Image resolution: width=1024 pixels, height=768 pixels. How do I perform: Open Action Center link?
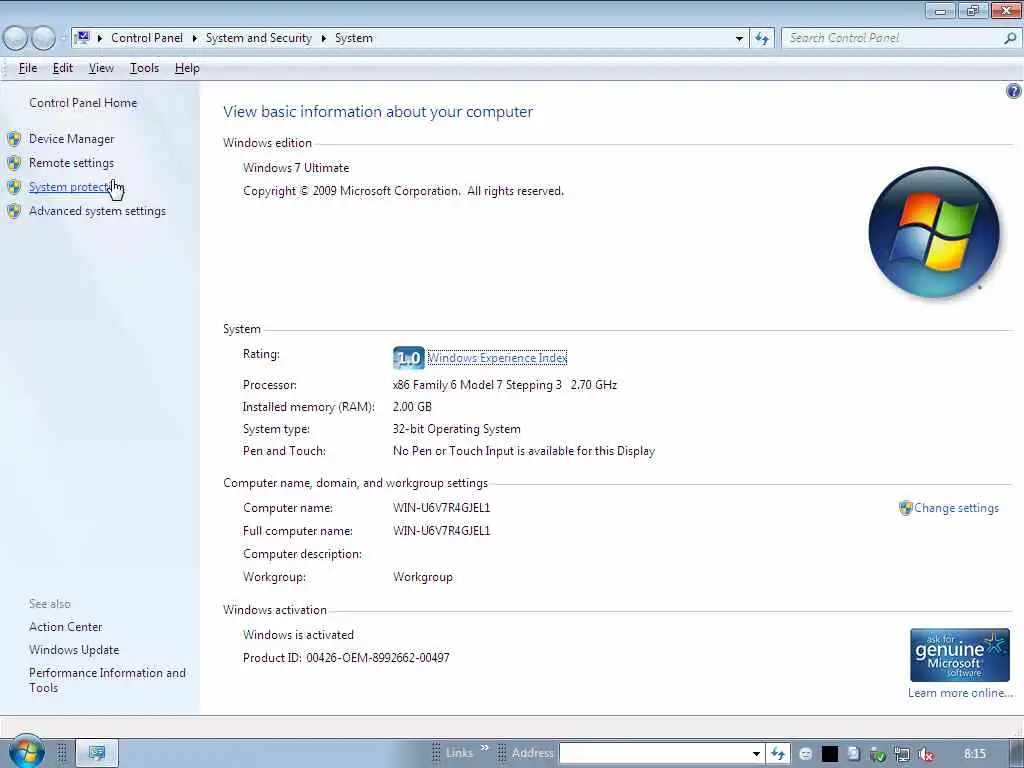point(65,627)
